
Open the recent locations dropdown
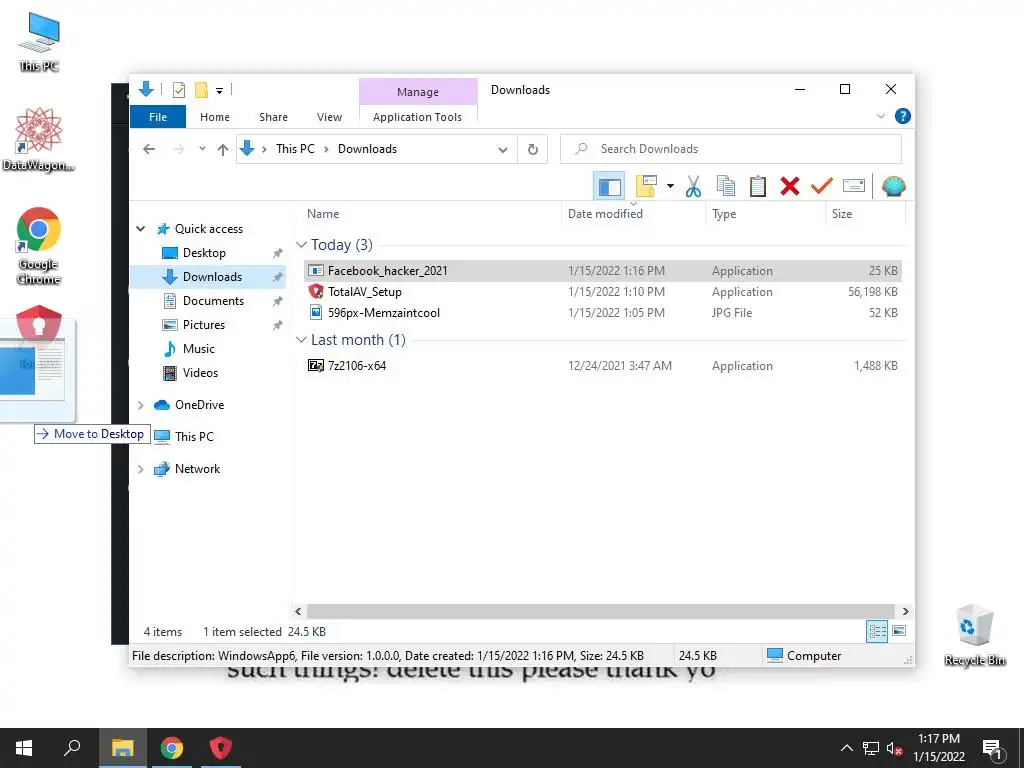point(202,149)
